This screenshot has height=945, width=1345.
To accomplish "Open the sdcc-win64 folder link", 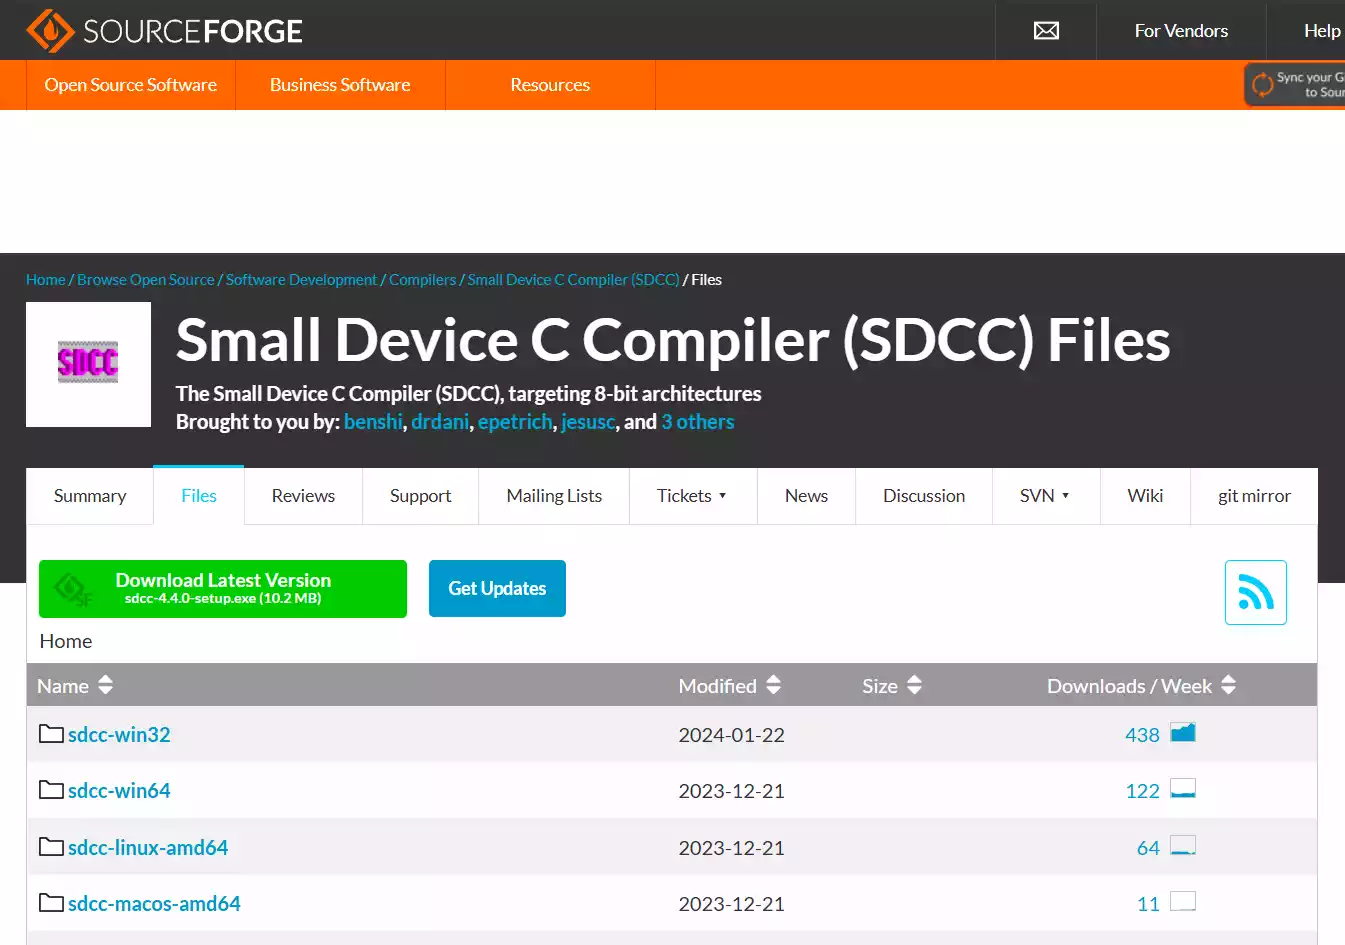I will click(119, 791).
